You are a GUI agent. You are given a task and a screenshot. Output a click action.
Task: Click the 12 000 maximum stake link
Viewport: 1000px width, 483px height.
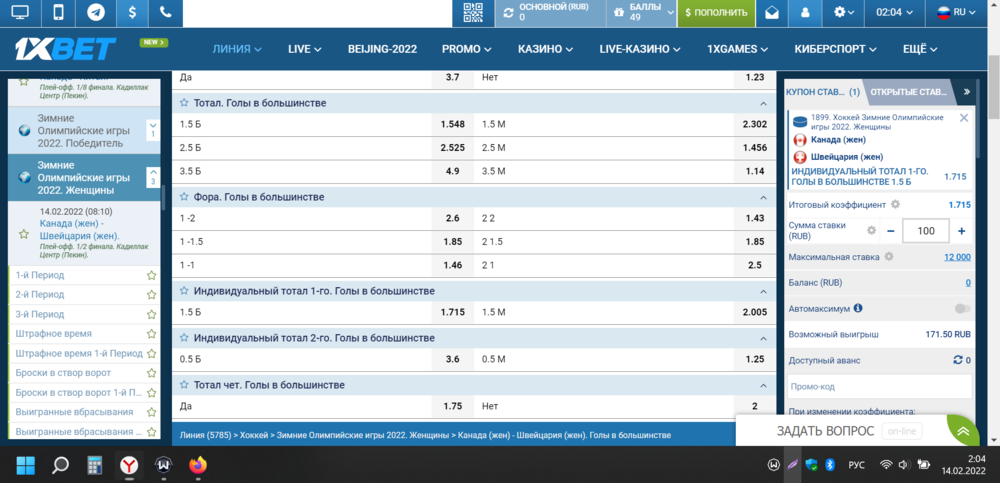[957, 257]
